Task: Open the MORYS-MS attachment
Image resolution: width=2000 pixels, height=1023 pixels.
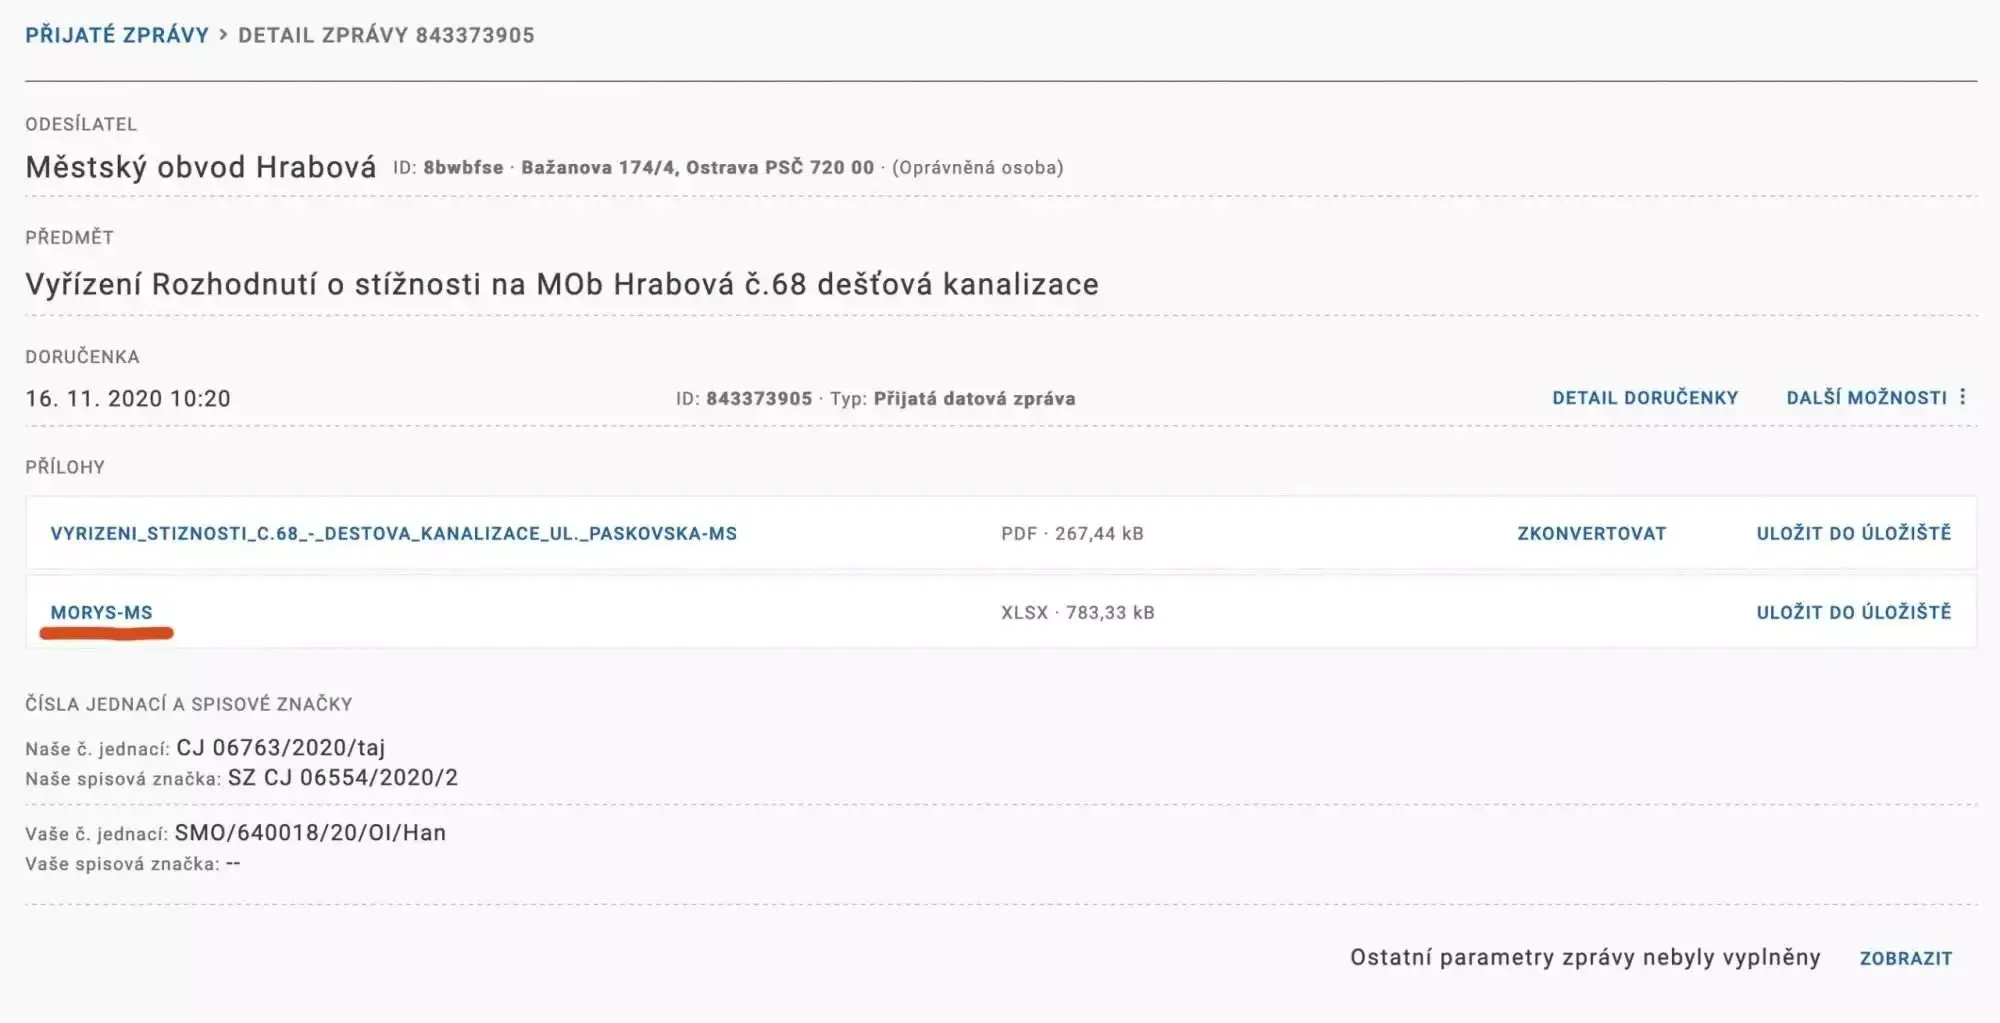Action: point(102,613)
